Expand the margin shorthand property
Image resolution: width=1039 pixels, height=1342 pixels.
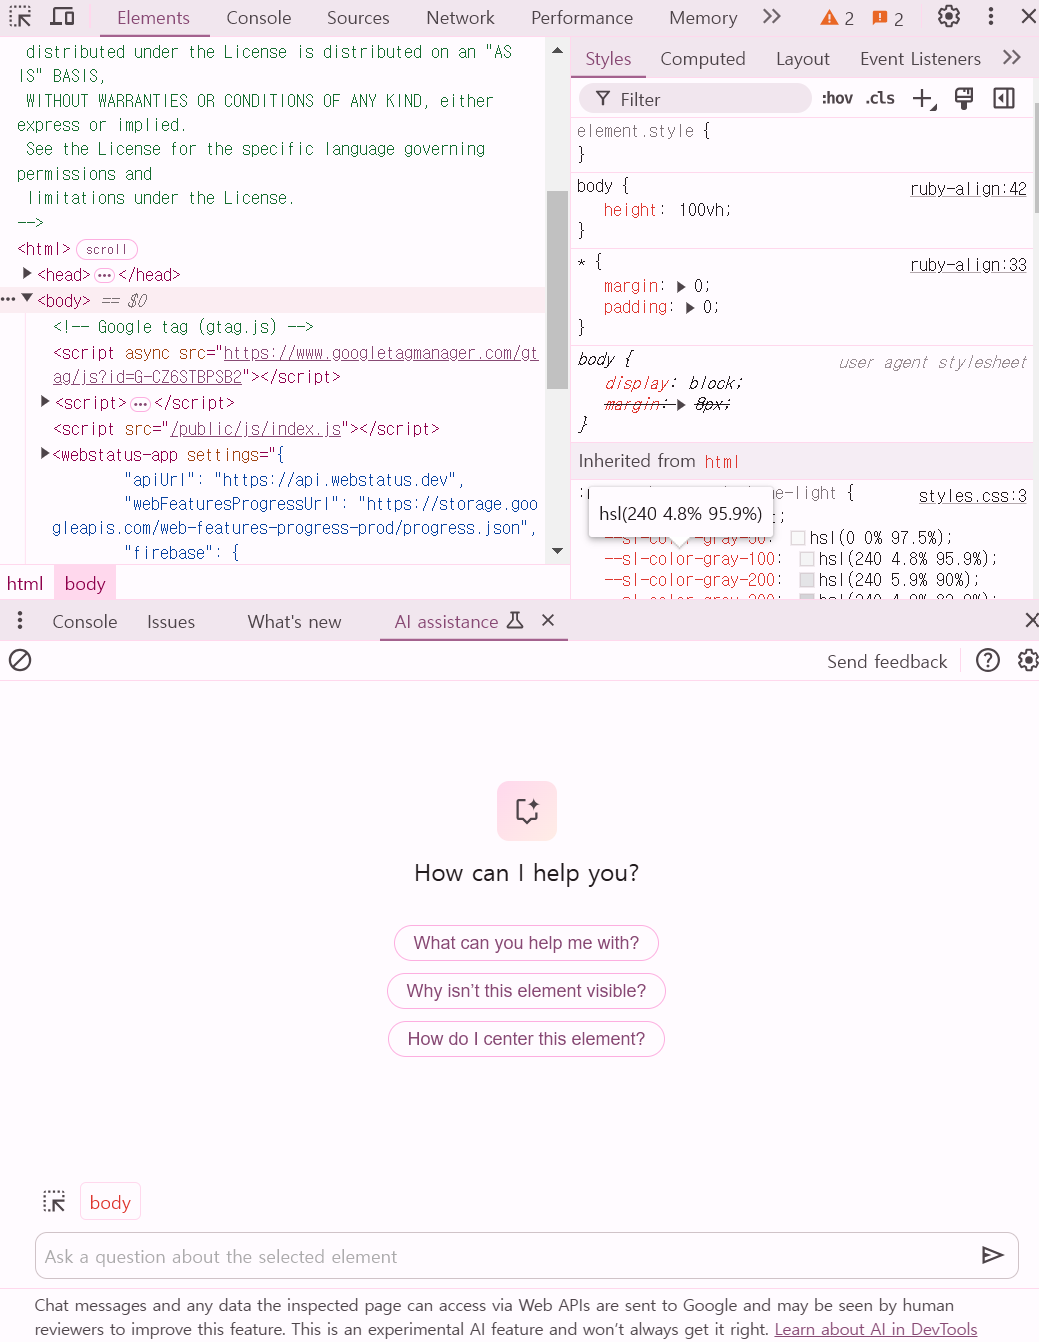tap(682, 287)
